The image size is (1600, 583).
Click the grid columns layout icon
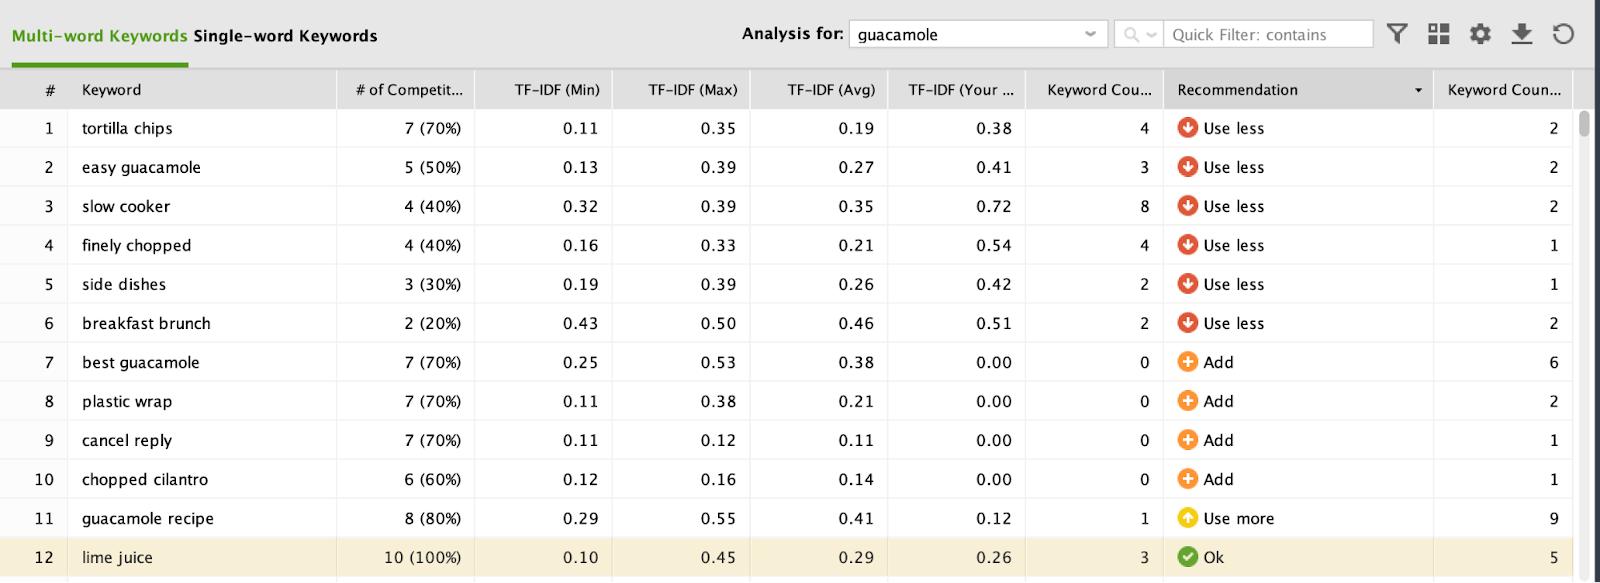click(x=1439, y=34)
